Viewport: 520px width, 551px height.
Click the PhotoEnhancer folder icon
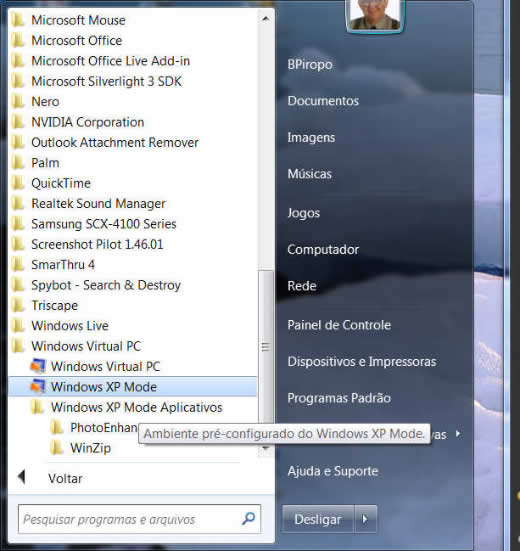tap(57, 428)
